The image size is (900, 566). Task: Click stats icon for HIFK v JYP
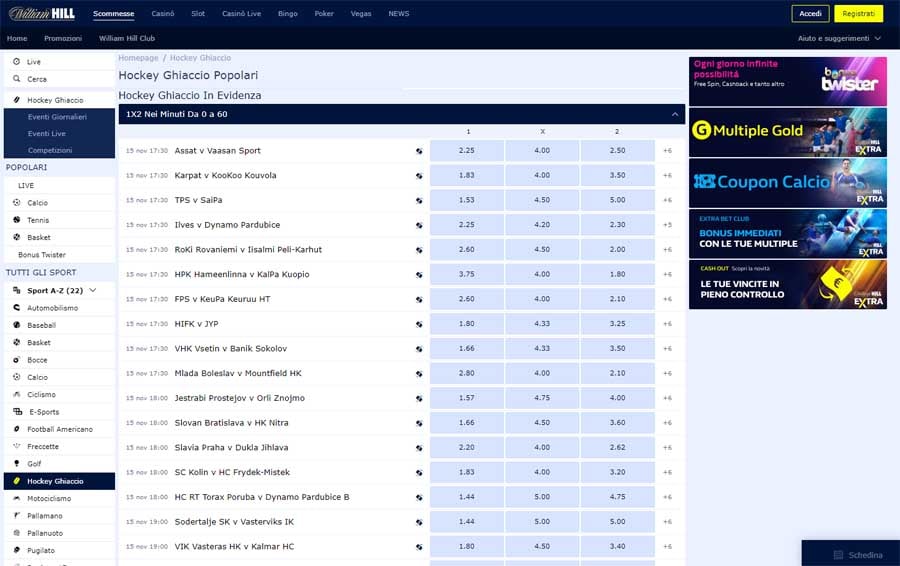point(419,324)
